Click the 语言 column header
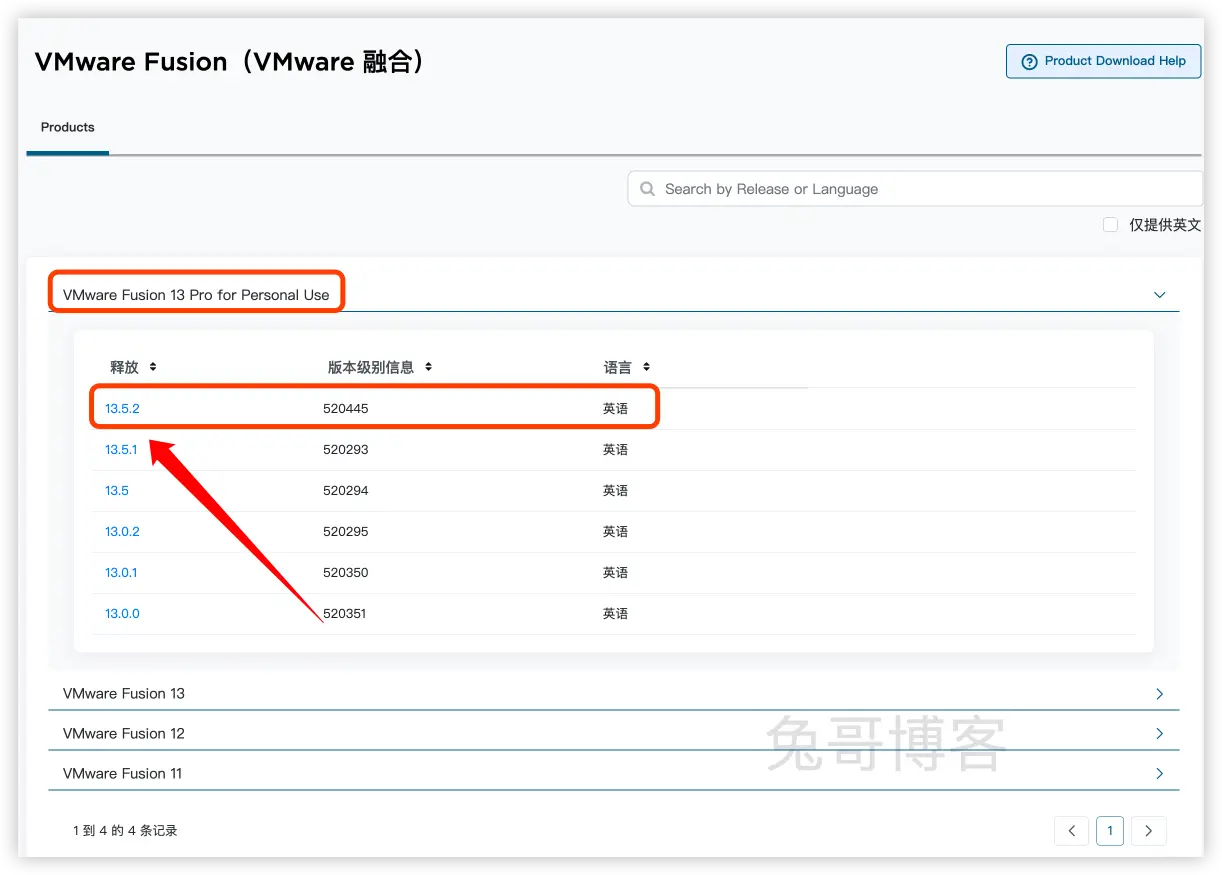The width and height of the screenshot is (1222, 875). click(618, 367)
